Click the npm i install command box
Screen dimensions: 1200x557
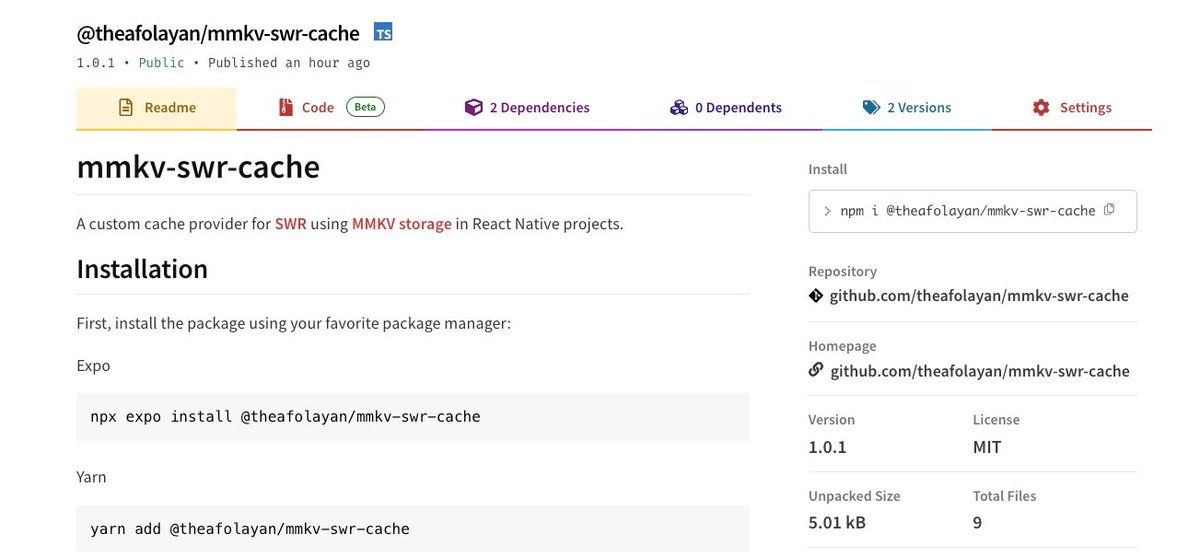(972, 211)
